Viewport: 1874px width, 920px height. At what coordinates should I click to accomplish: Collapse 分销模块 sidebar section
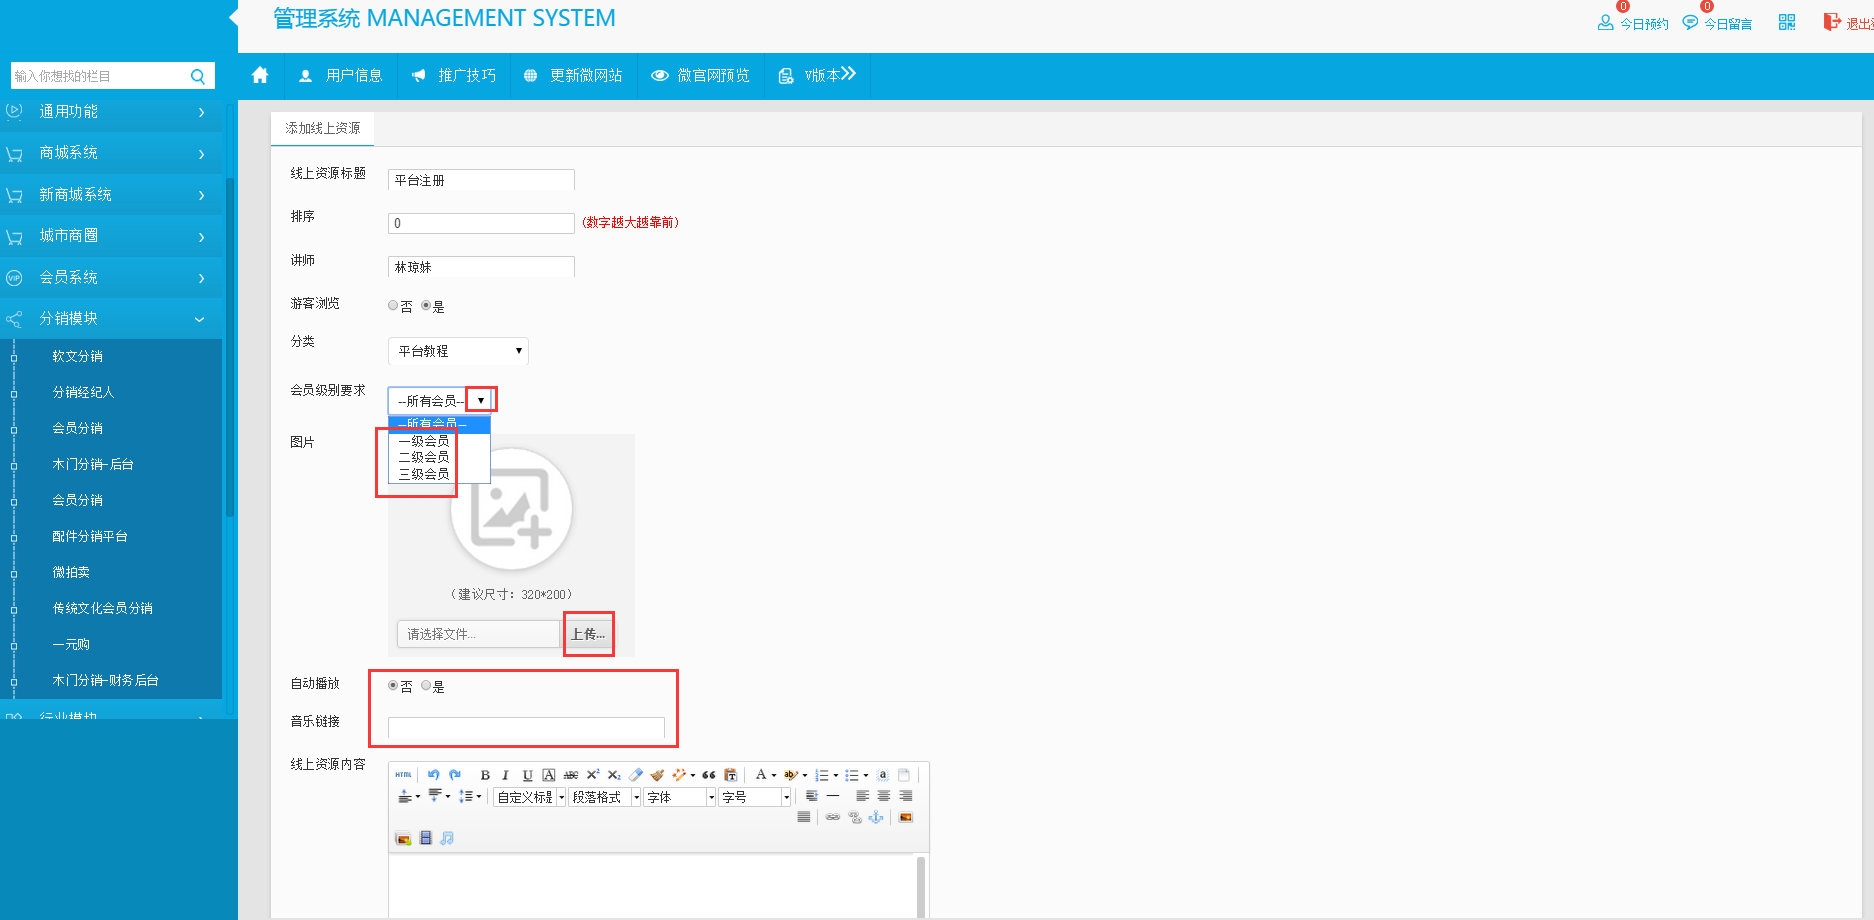(x=110, y=319)
